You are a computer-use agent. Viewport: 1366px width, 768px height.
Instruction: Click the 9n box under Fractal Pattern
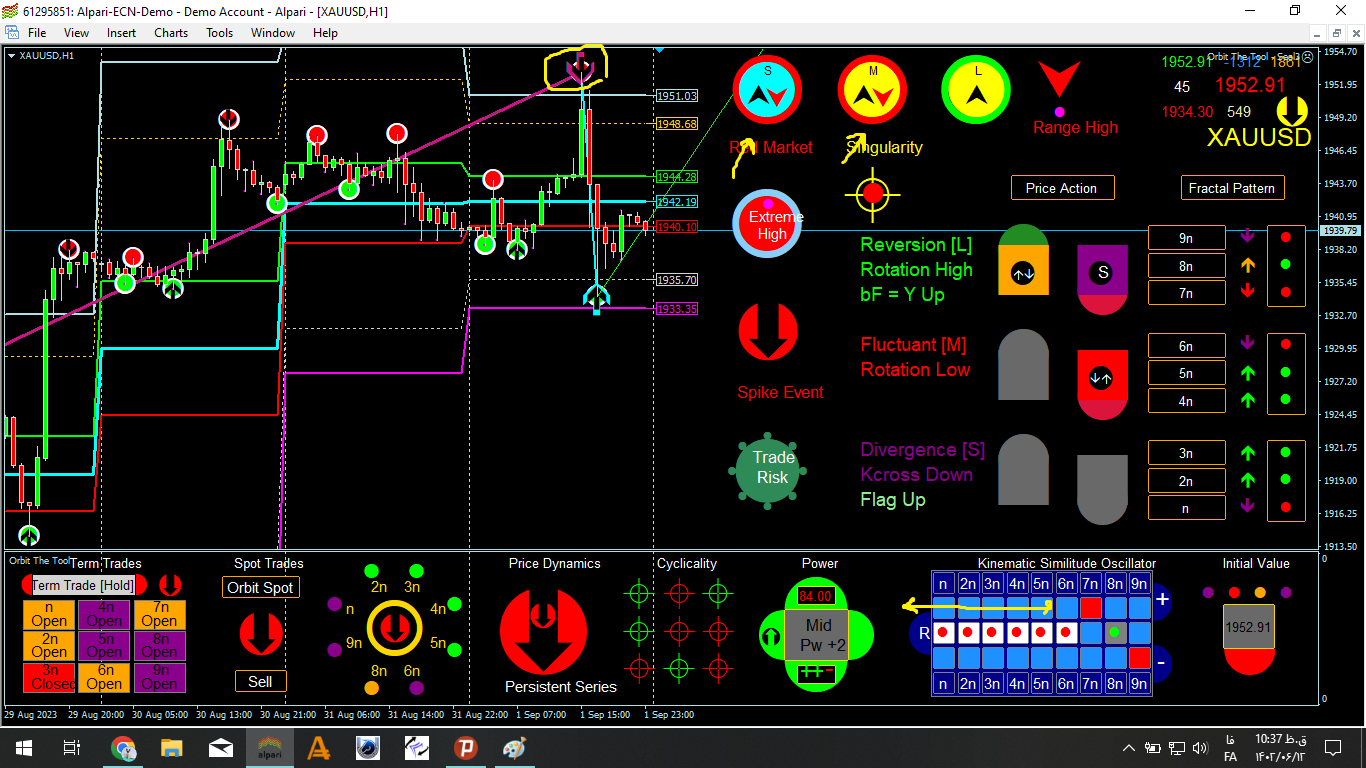(x=1186, y=238)
